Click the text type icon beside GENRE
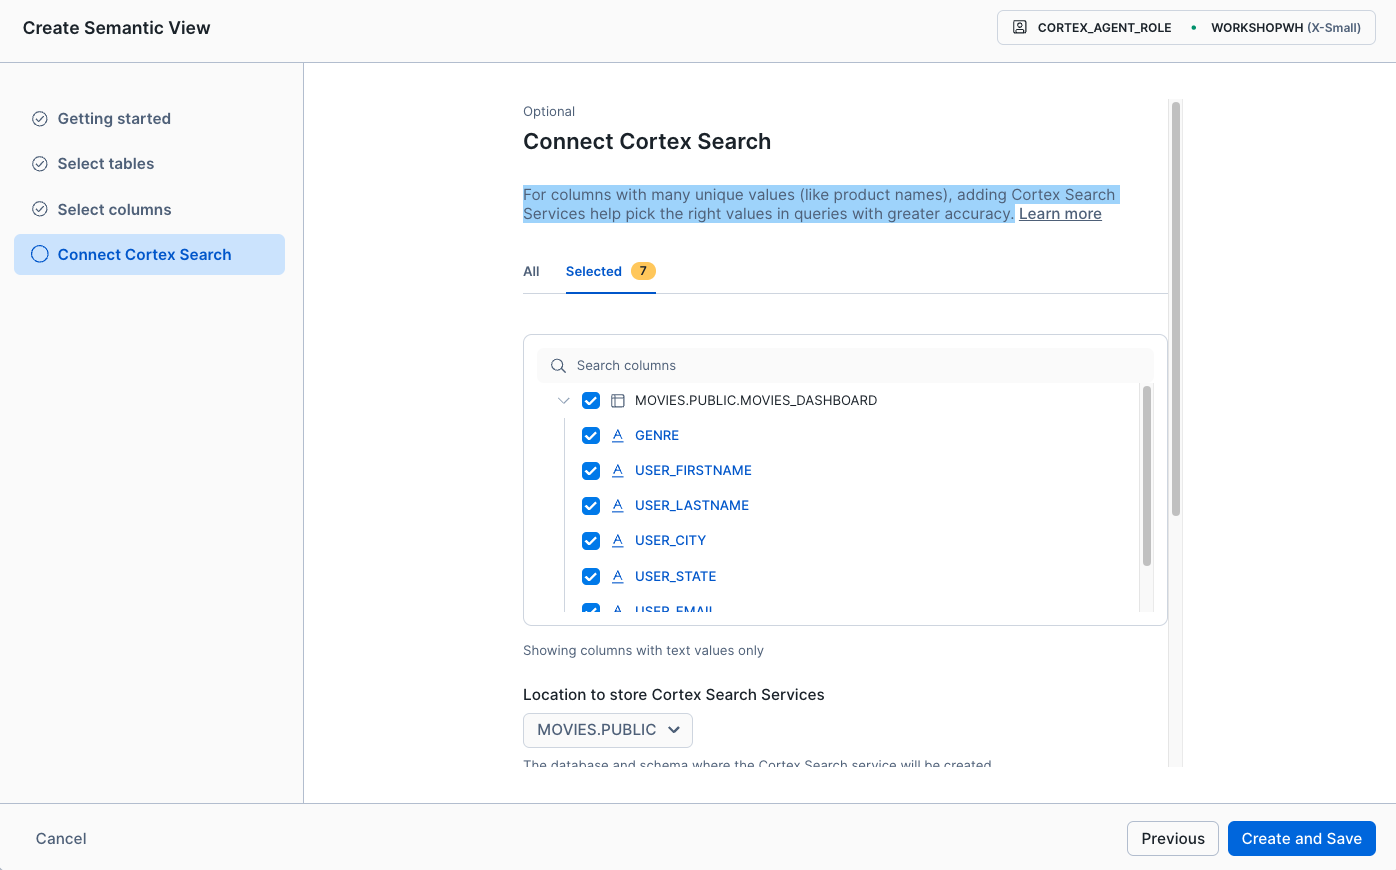The width and height of the screenshot is (1396, 870). point(618,436)
